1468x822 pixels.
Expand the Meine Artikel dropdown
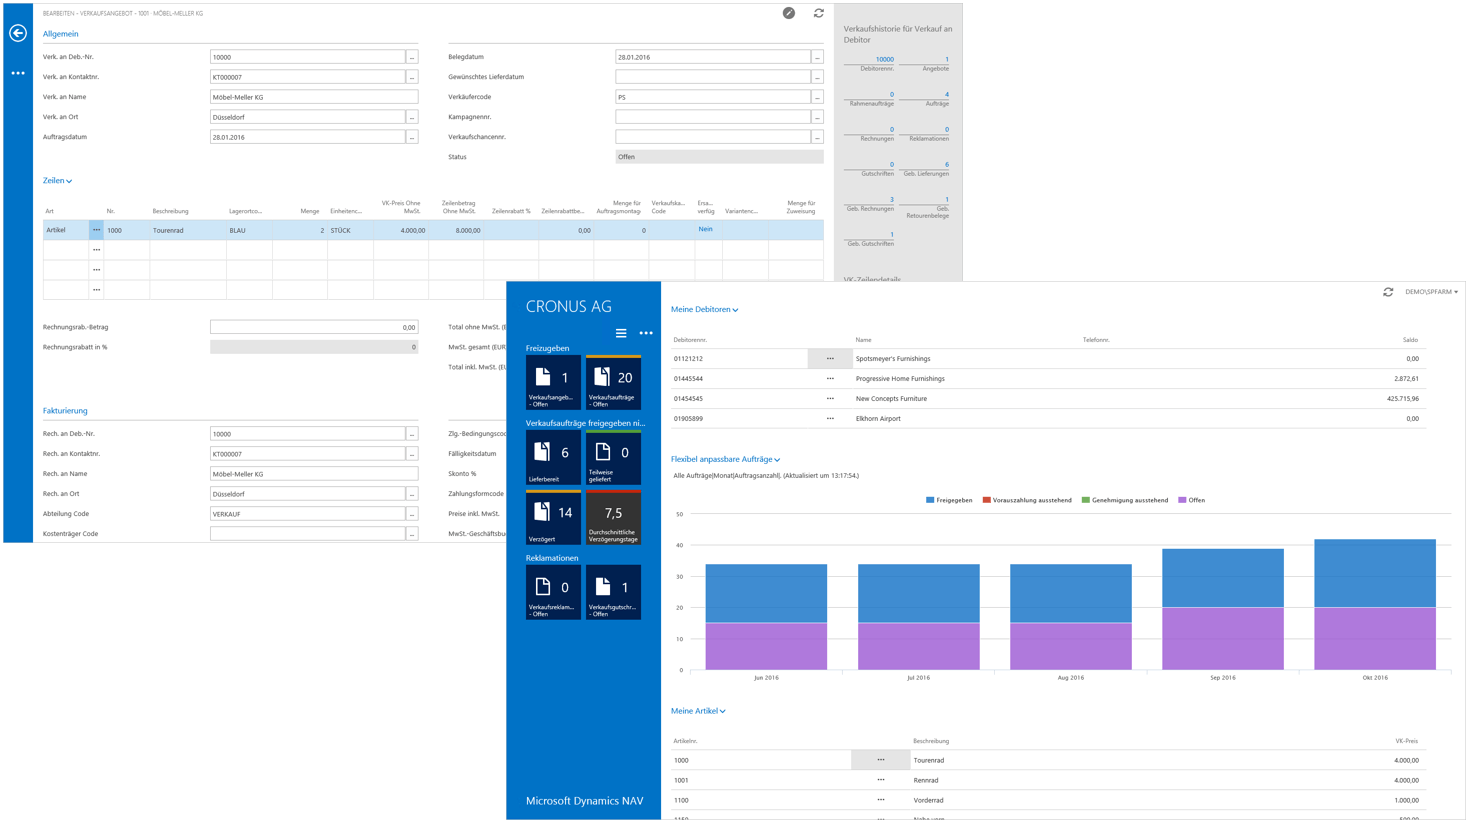tap(698, 711)
